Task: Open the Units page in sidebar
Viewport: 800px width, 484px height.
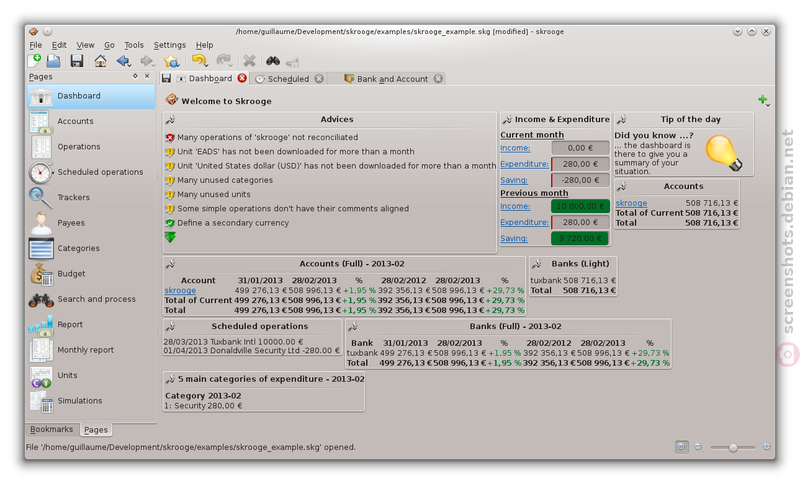Action: (91, 375)
